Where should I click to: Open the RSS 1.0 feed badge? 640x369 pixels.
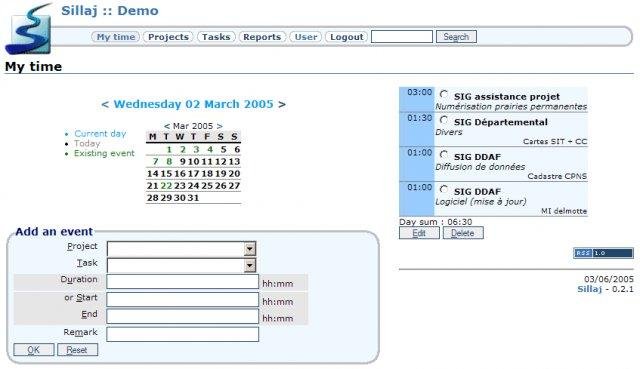pyautogui.click(x=603, y=253)
